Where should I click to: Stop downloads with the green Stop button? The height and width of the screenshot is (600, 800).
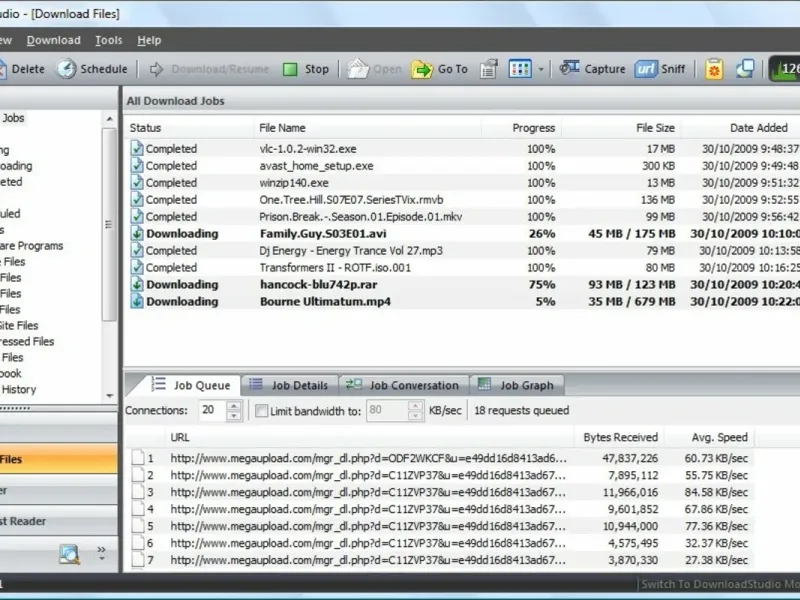pos(306,69)
